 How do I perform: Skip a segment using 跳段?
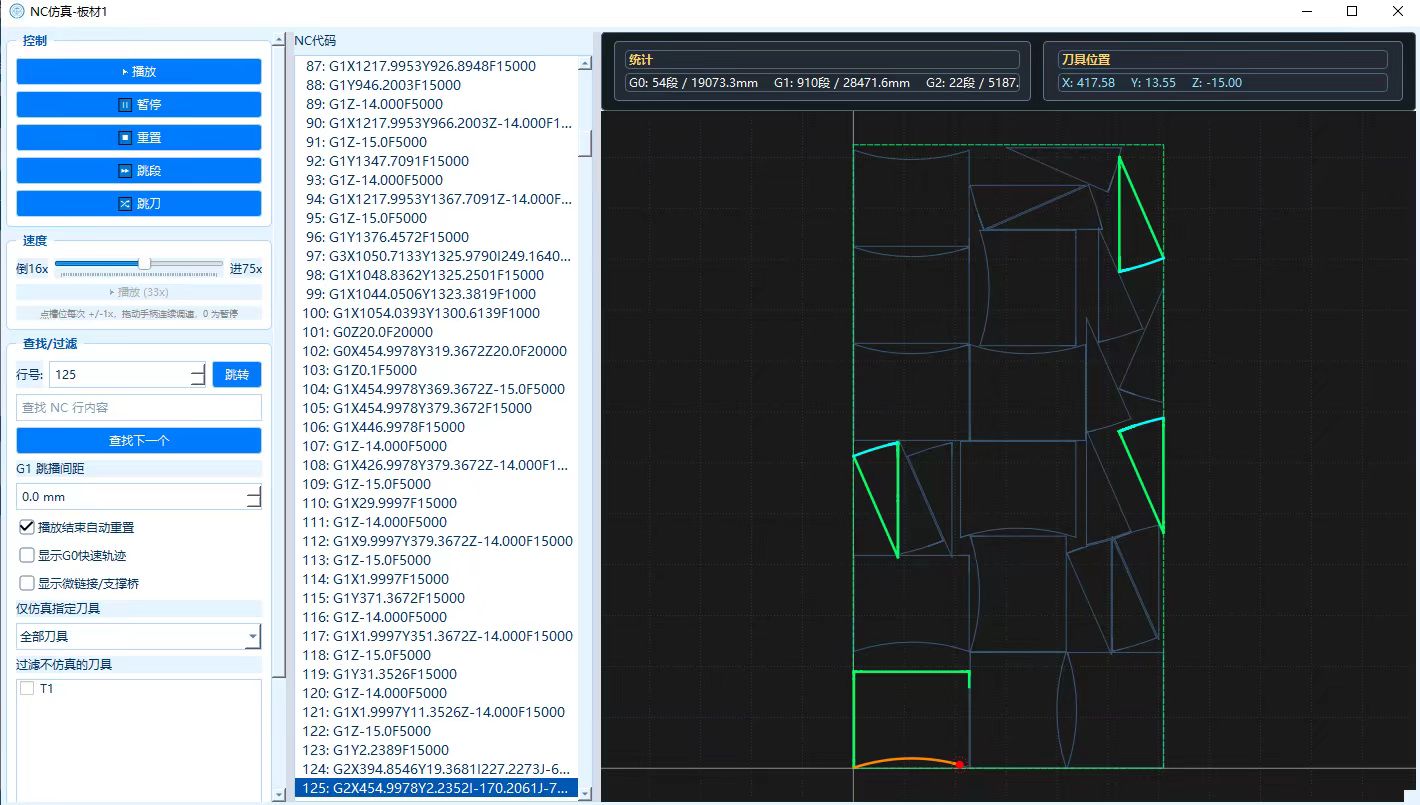click(139, 171)
